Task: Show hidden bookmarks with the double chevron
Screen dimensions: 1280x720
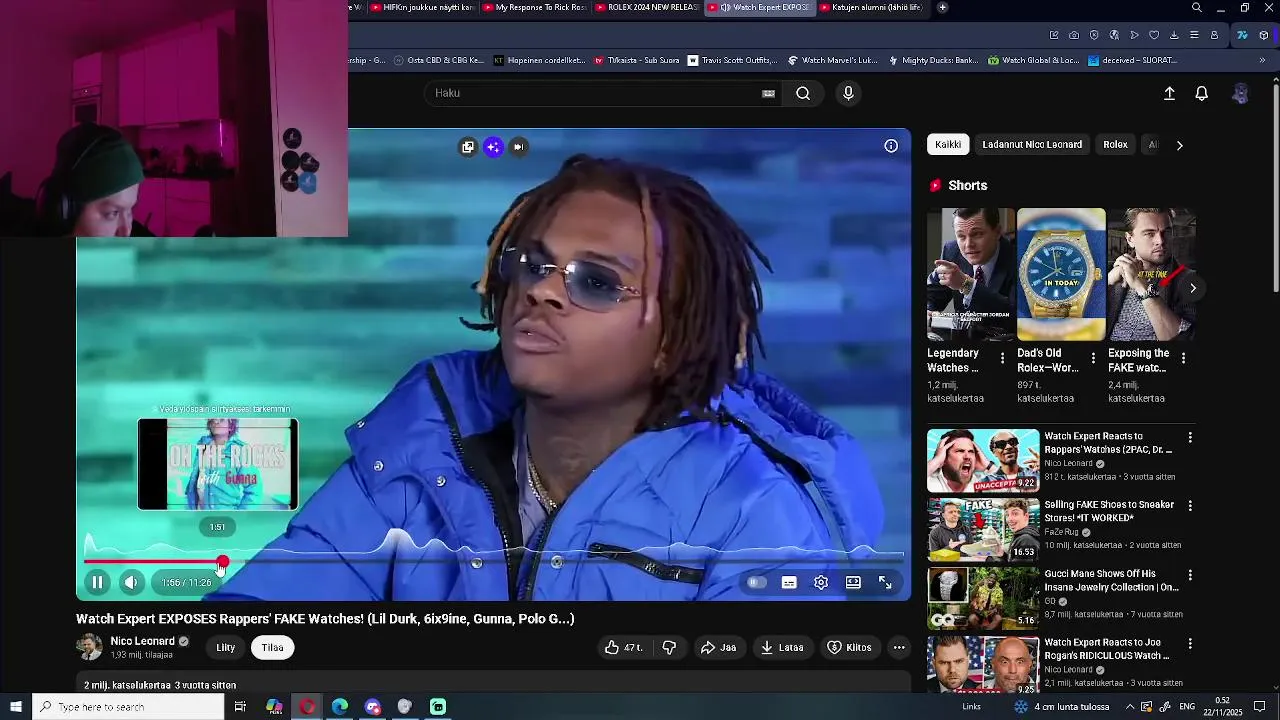Action: [1262, 60]
